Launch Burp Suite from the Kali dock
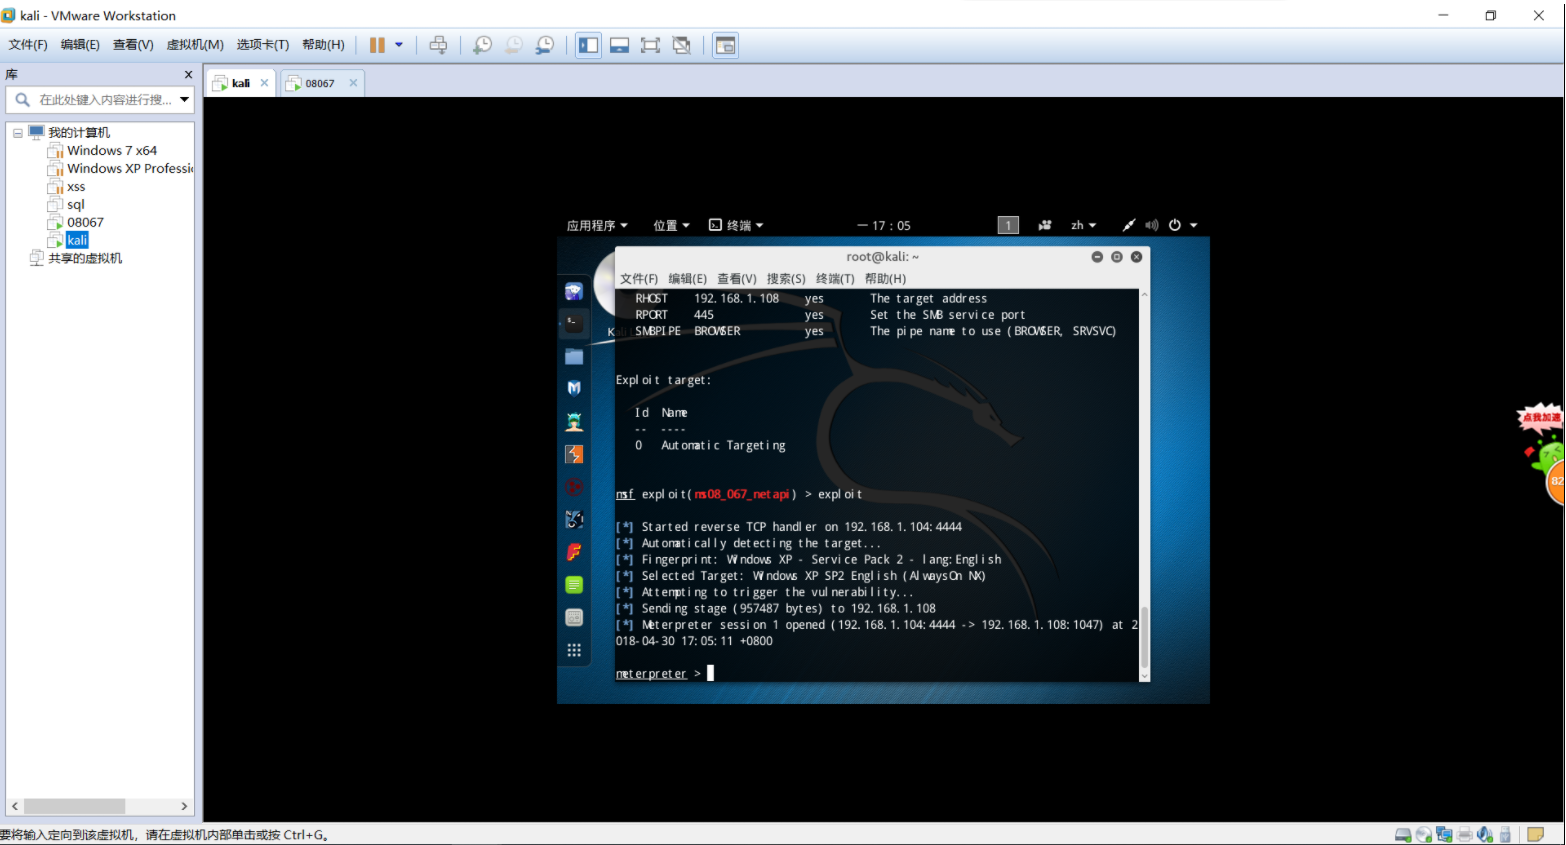The image size is (1566, 845). pos(574,454)
